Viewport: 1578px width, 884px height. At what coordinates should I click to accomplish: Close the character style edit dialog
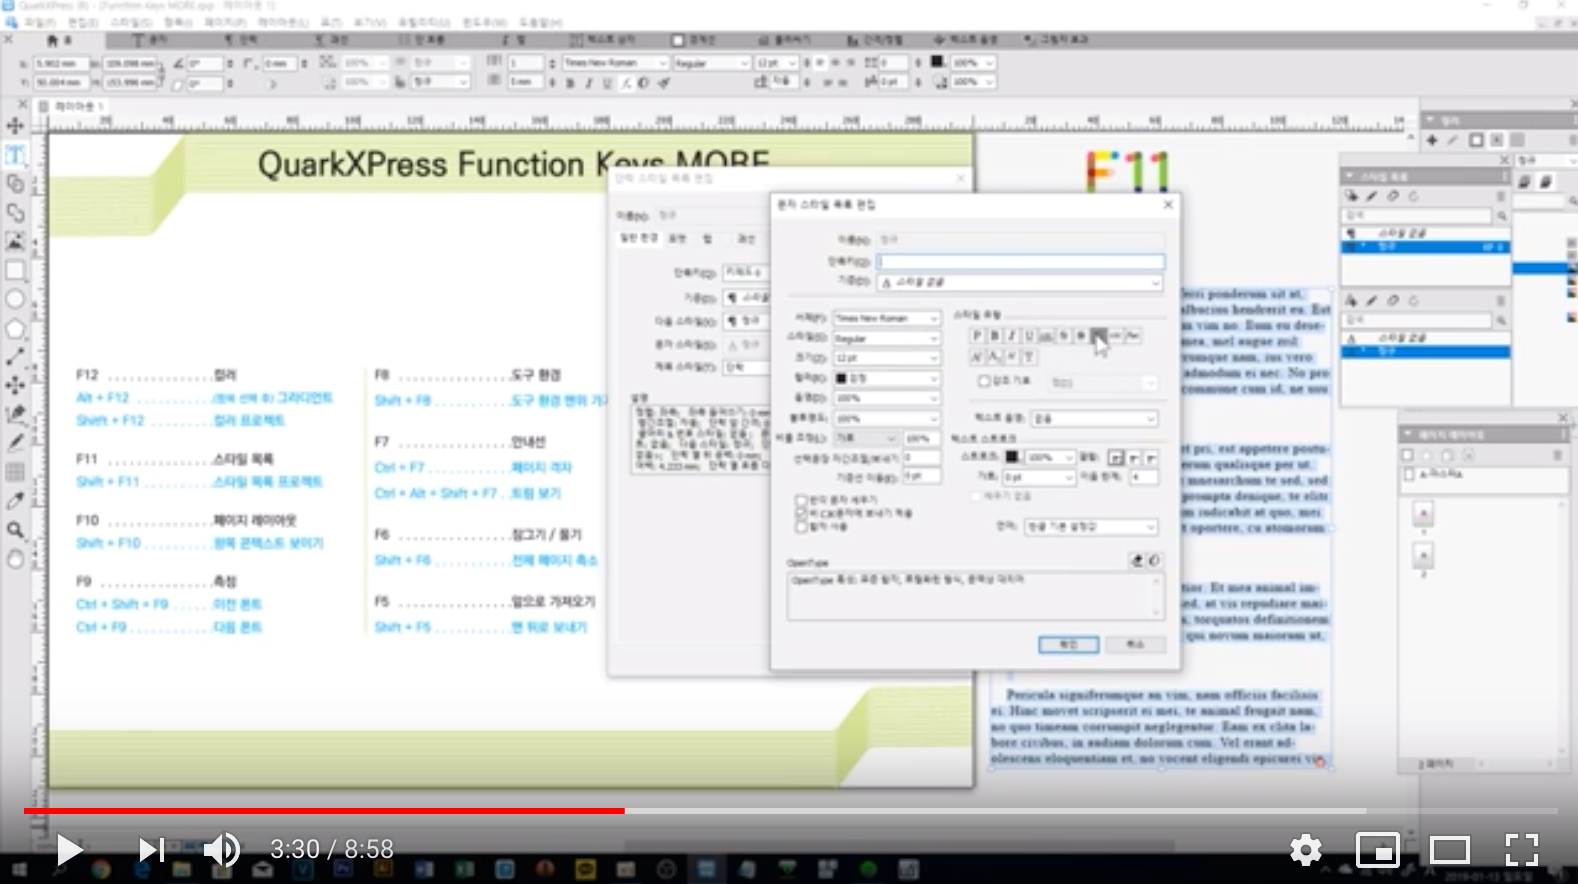(x=1168, y=204)
